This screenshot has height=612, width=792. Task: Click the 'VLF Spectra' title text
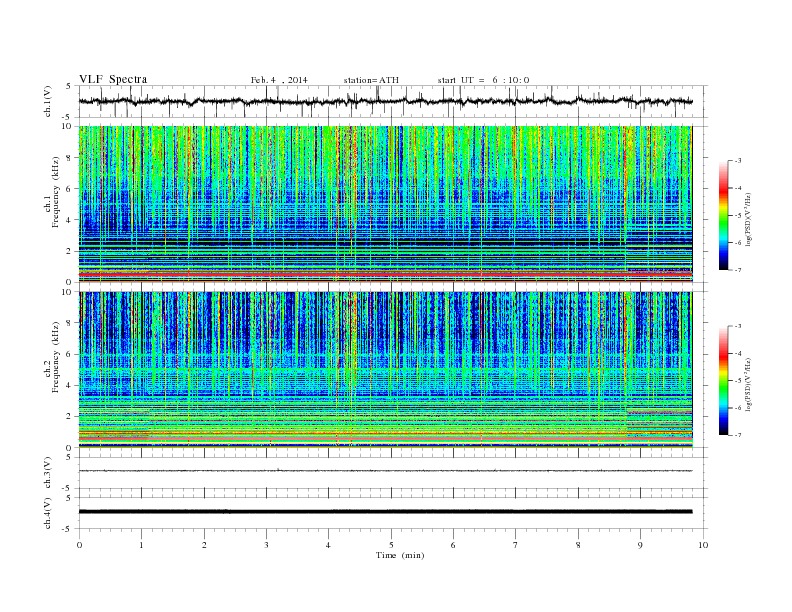tap(113, 79)
